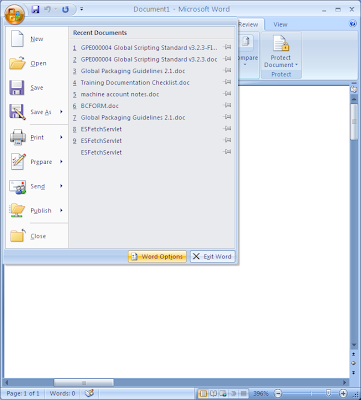Viewport: 361px width, 400px height.
Task: Open recent document 7, Global Packaging Guidelines 2.1.doc
Action: click(x=145, y=118)
